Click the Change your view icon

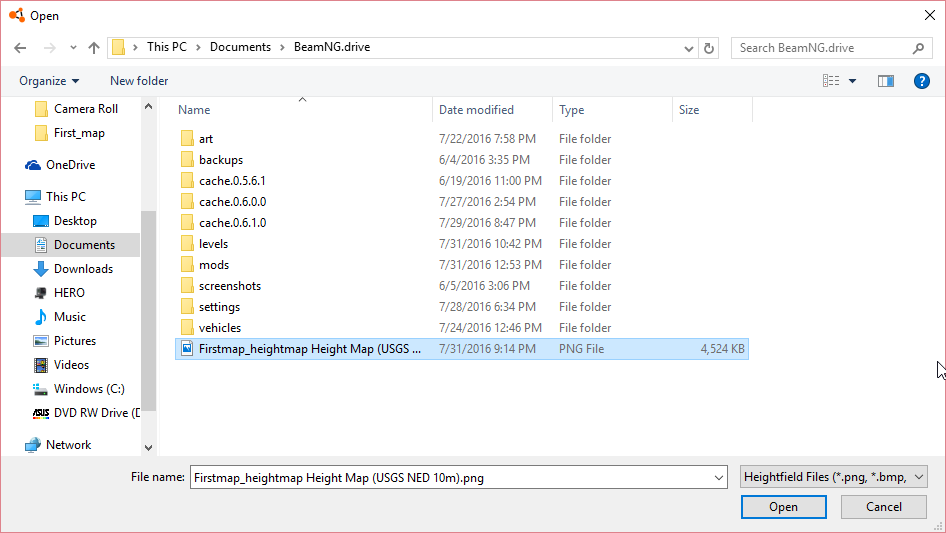[831, 81]
